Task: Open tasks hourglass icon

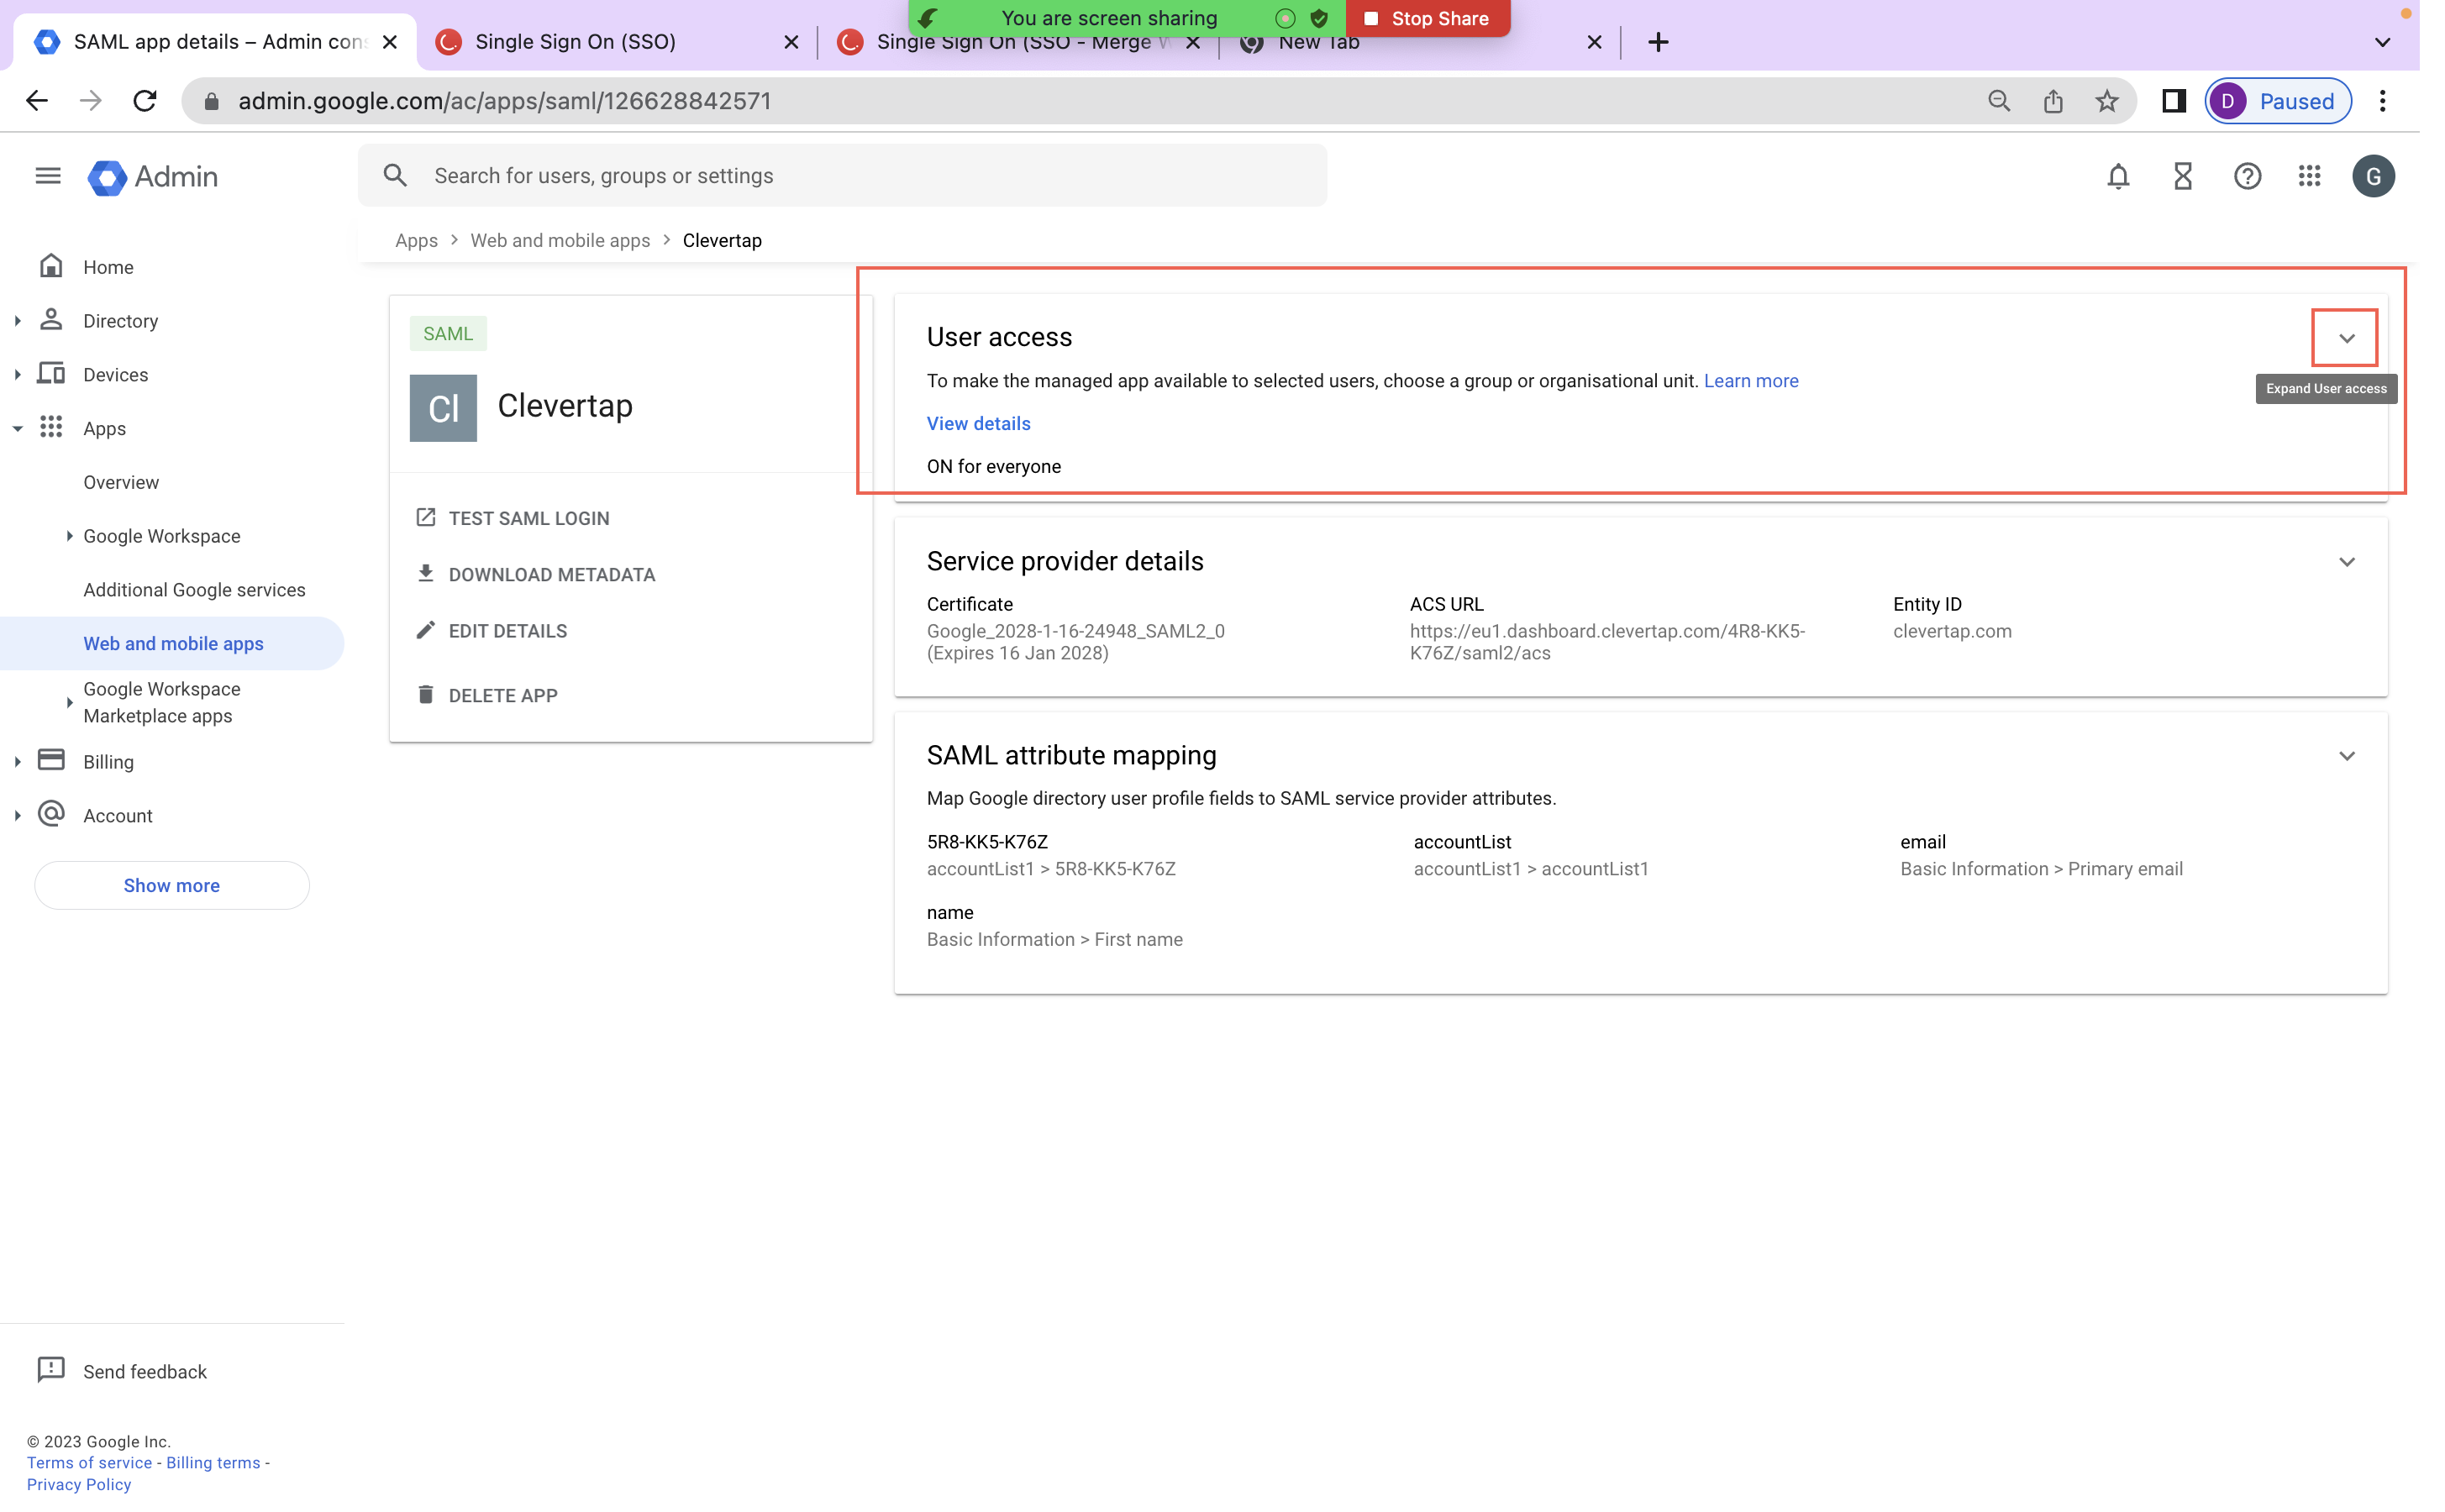Action: pos(2182,176)
